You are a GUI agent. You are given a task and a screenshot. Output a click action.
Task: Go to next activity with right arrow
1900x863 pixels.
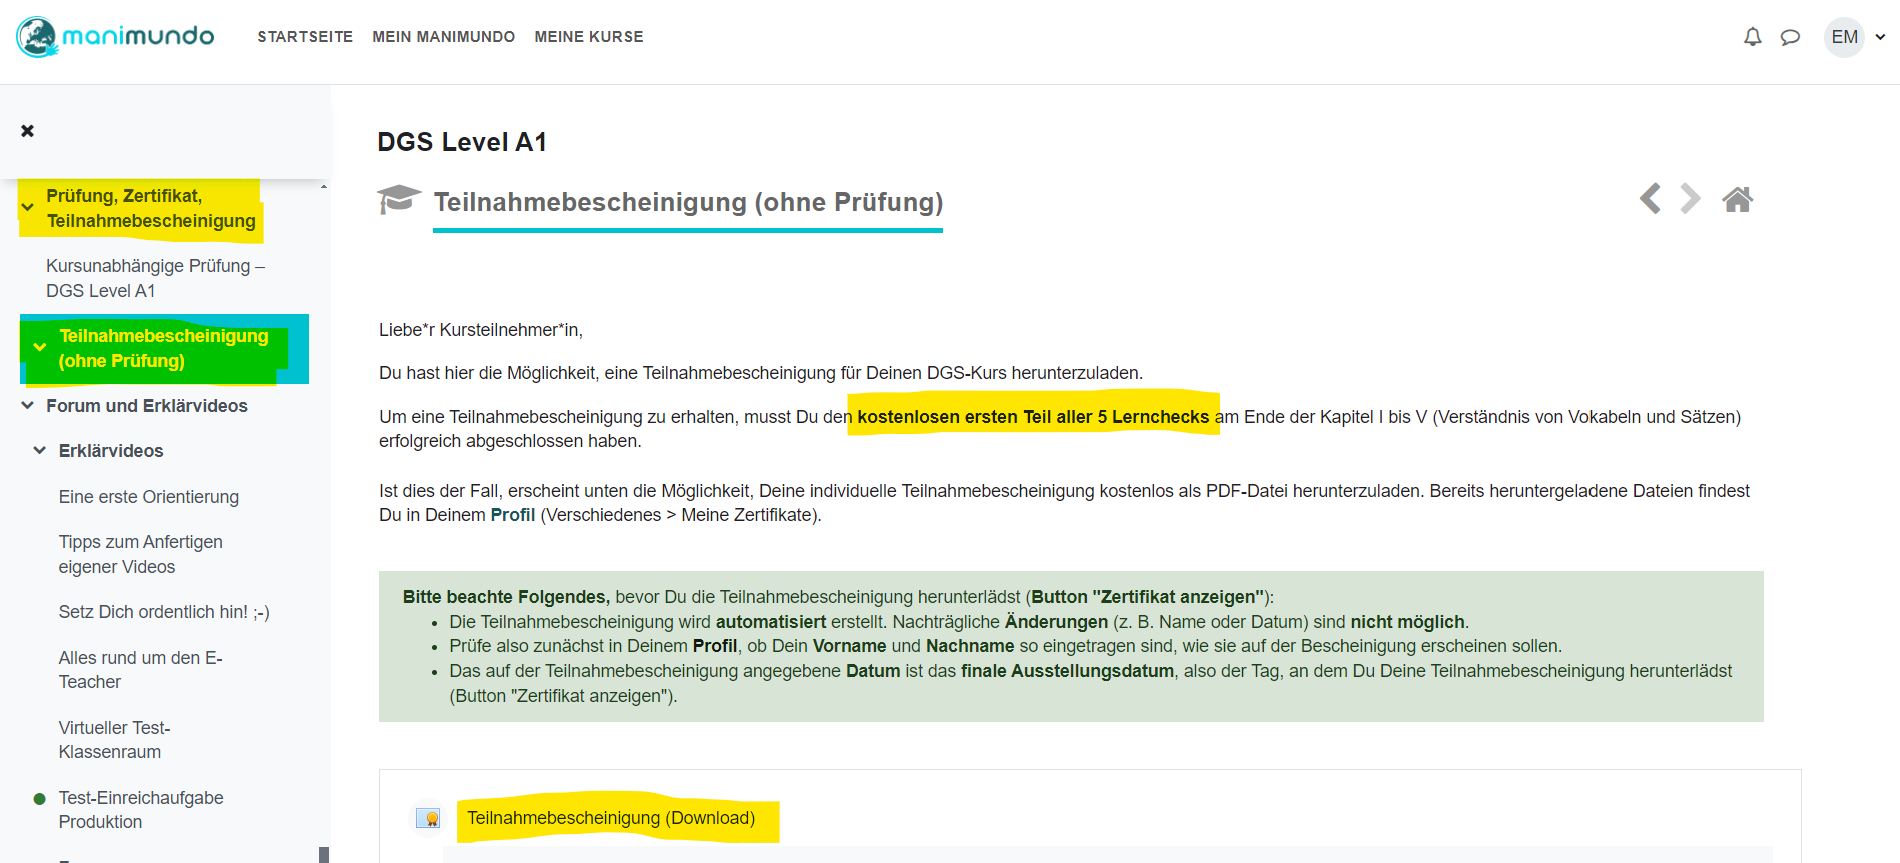[1690, 199]
